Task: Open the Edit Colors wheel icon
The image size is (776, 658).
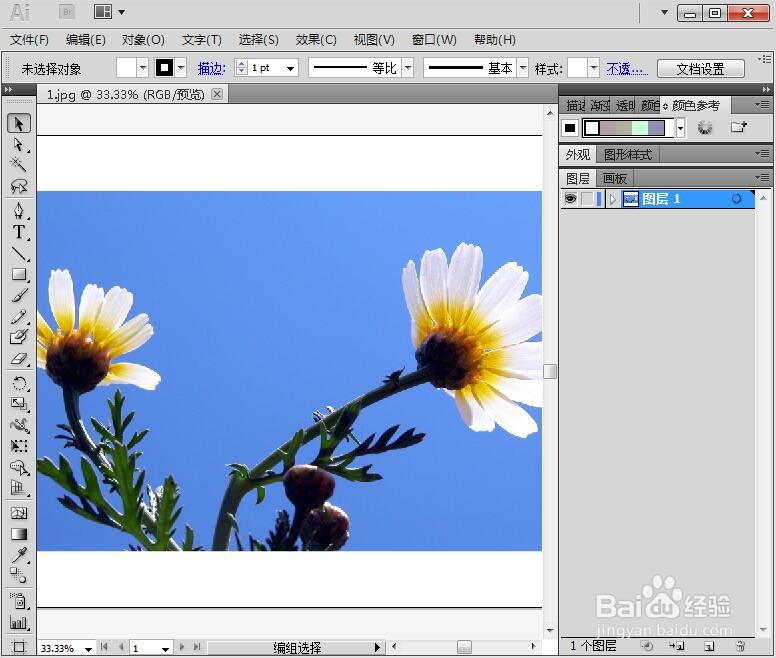Action: (705, 128)
